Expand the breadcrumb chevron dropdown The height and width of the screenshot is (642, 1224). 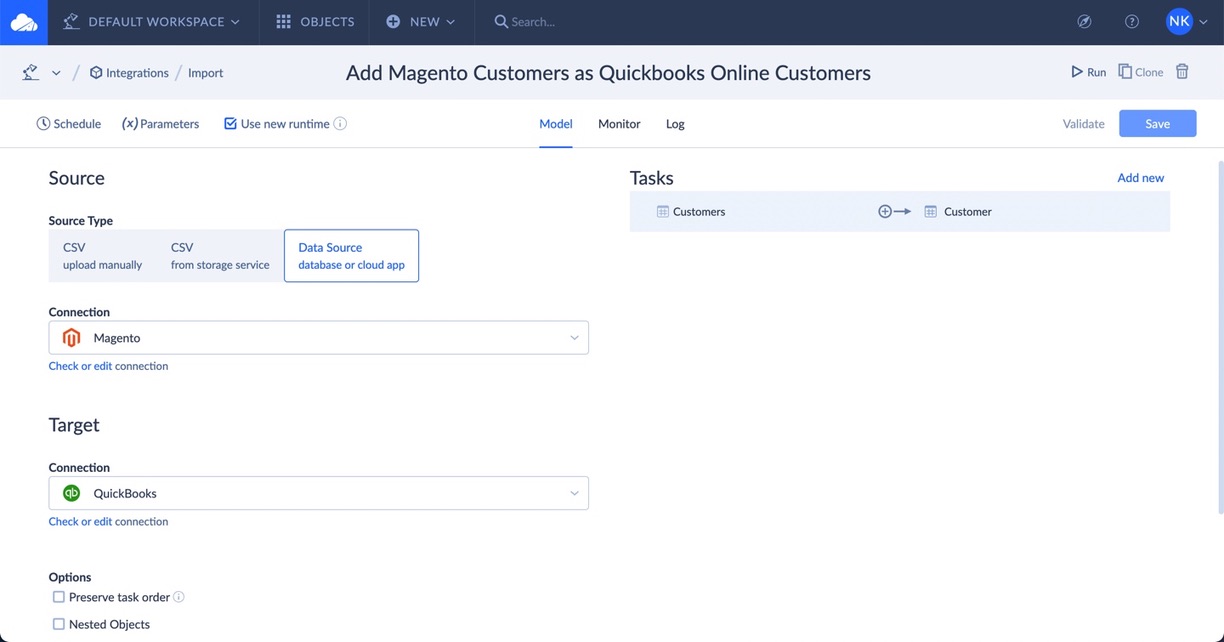click(56, 73)
